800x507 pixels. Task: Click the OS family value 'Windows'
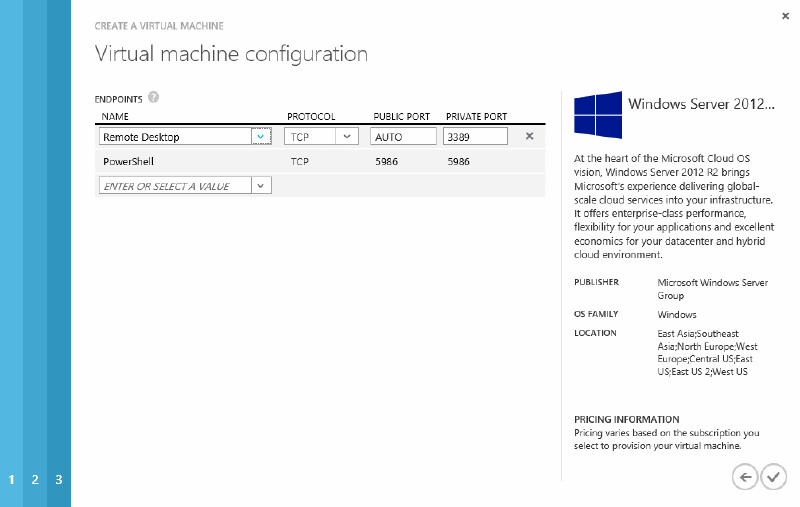coord(677,314)
